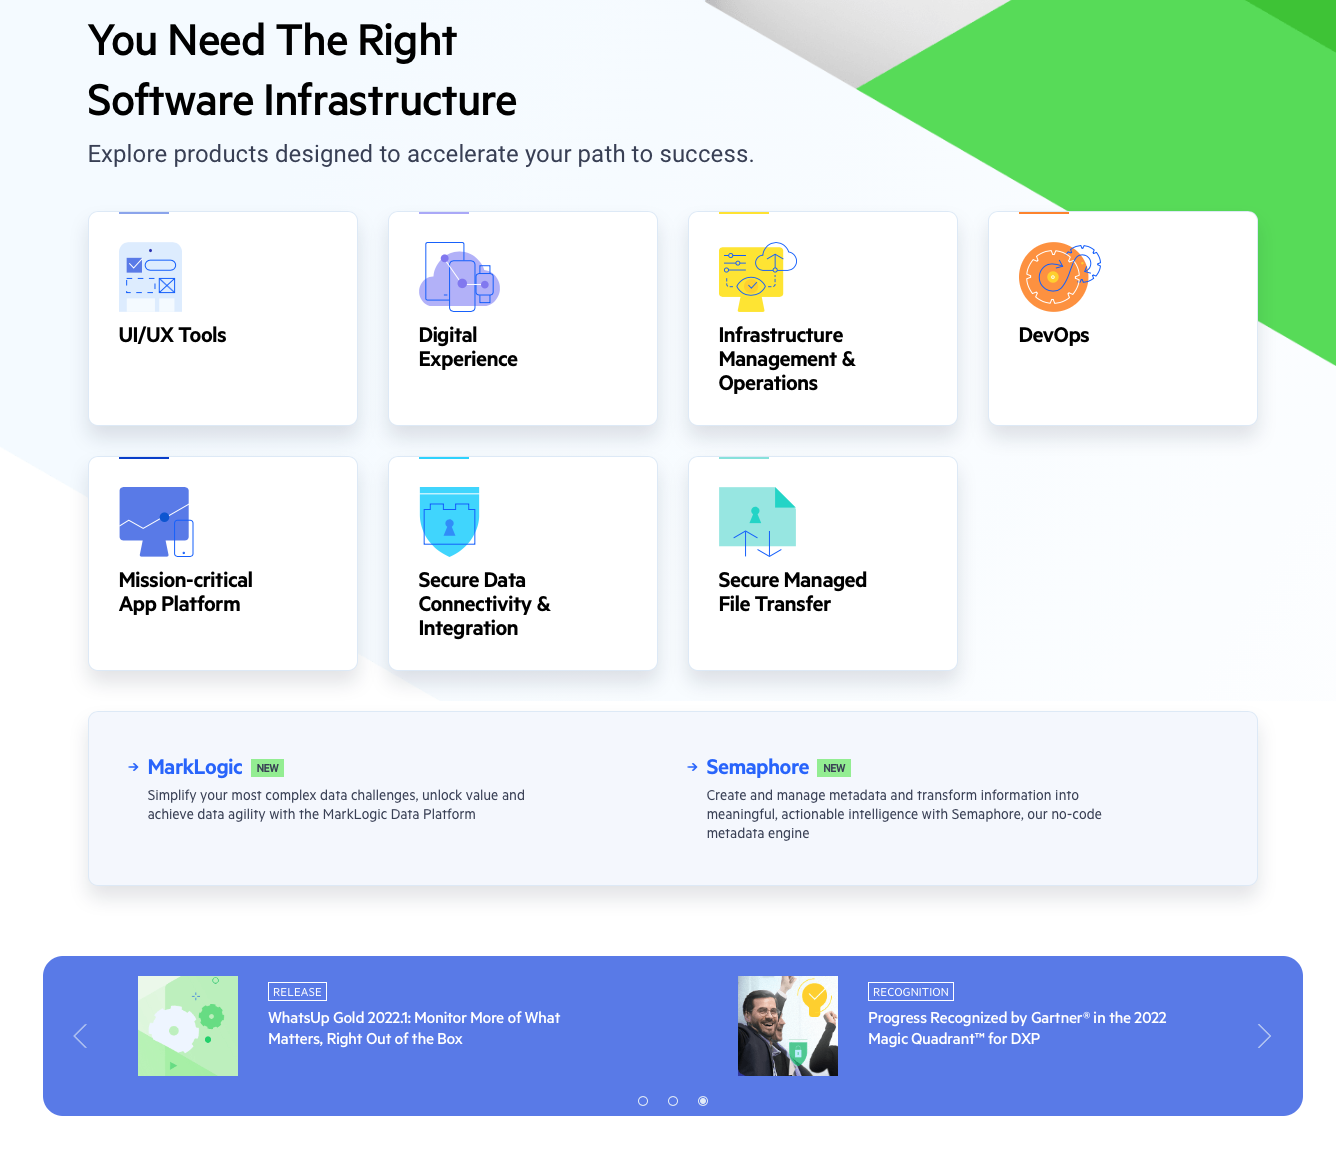
Task: Go to previous slide with left chevron
Action: coord(81,1036)
